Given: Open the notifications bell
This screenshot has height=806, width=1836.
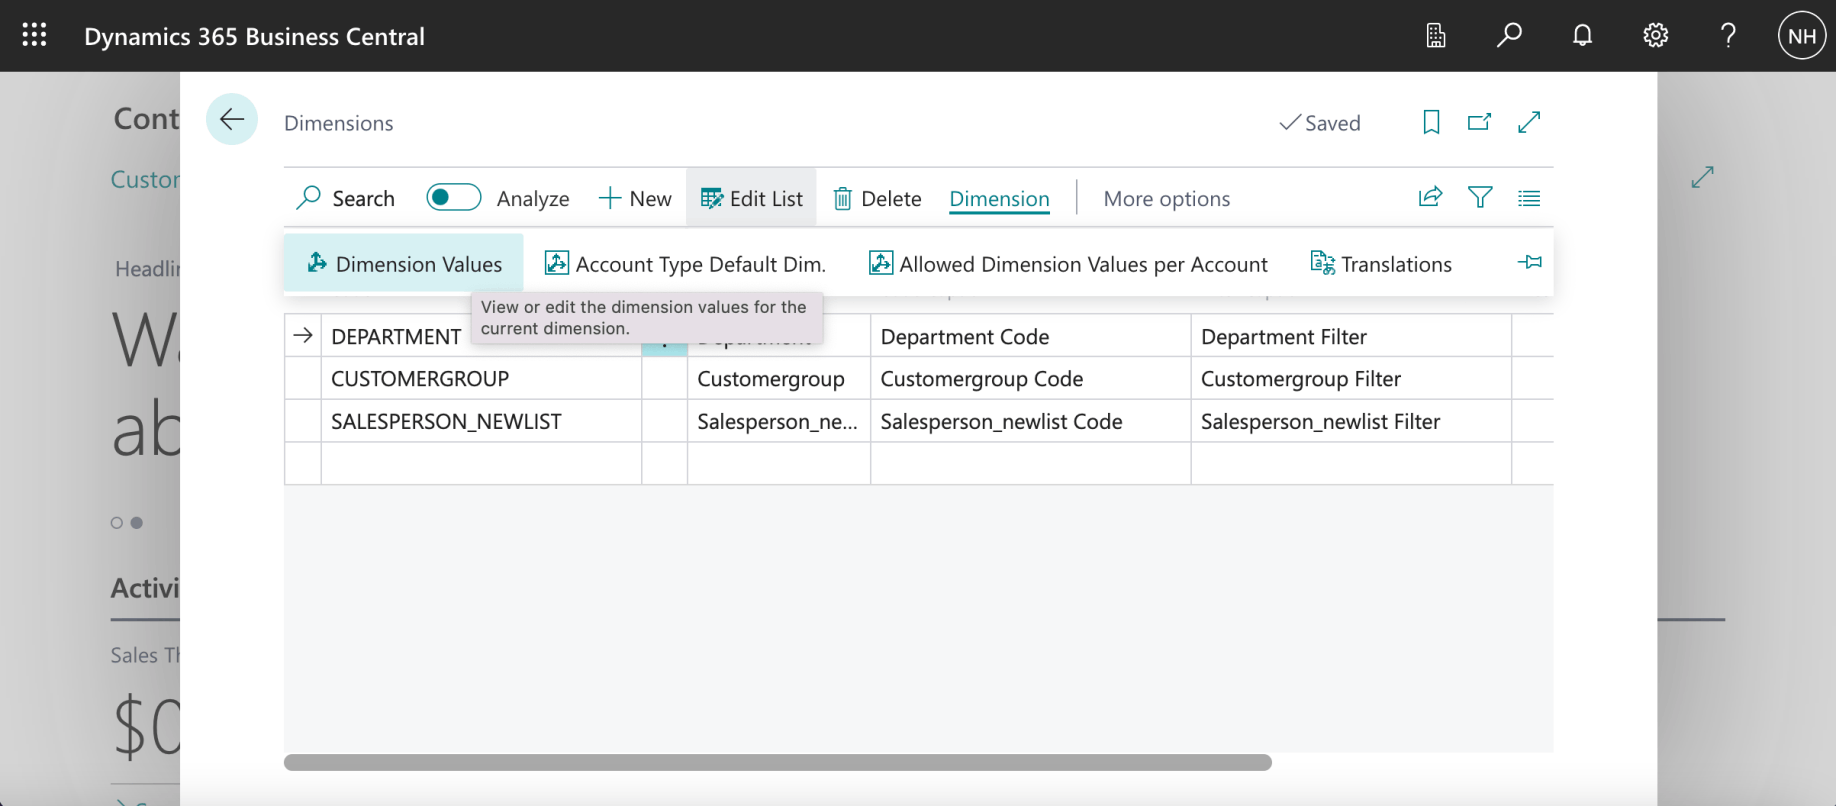Looking at the screenshot, I should 1582,36.
